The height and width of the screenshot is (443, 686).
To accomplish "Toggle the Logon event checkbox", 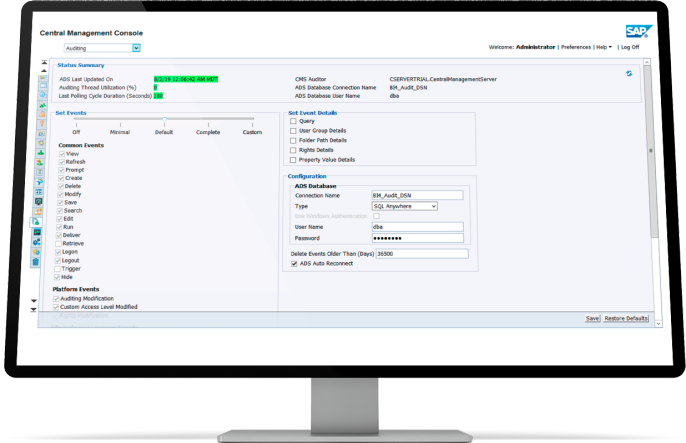I will [x=58, y=252].
